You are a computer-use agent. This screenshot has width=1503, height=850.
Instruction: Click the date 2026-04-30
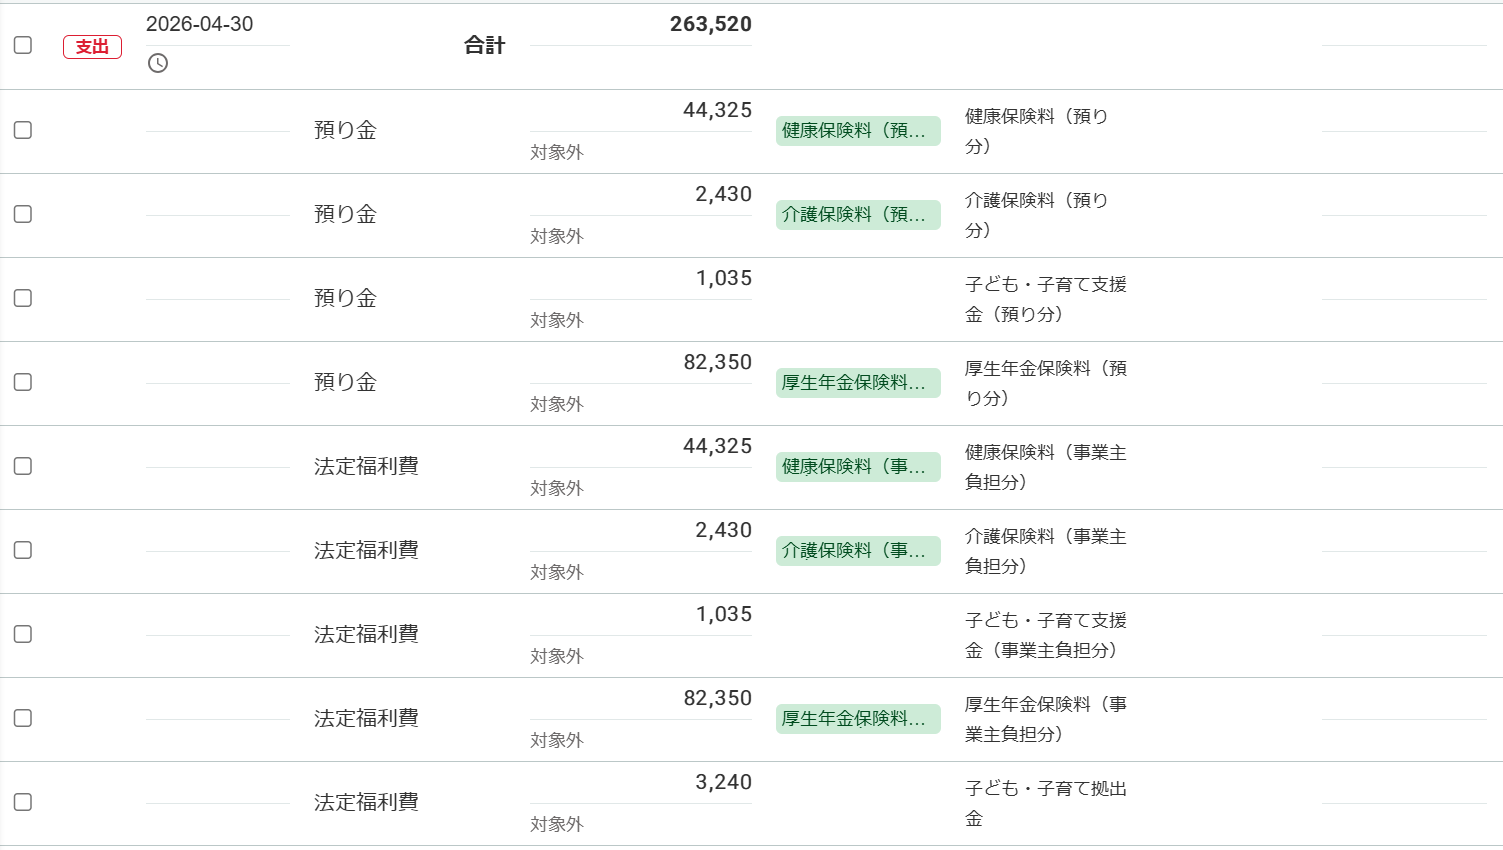point(200,24)
